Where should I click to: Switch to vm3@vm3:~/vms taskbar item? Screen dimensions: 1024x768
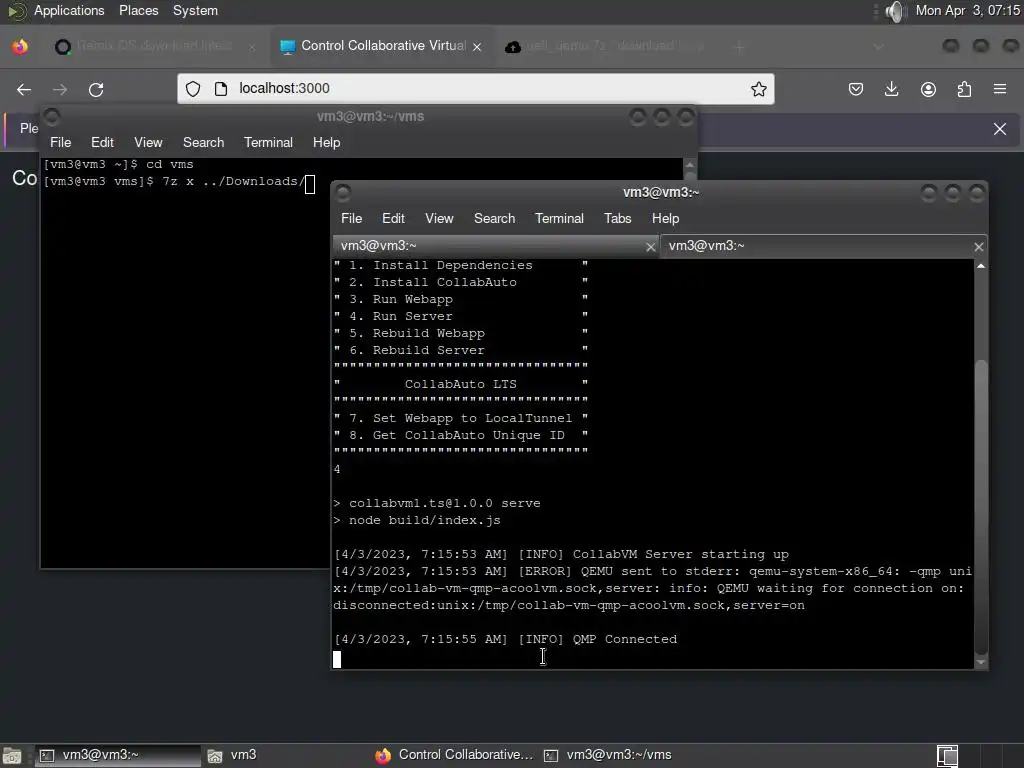[x=608, y=755]
